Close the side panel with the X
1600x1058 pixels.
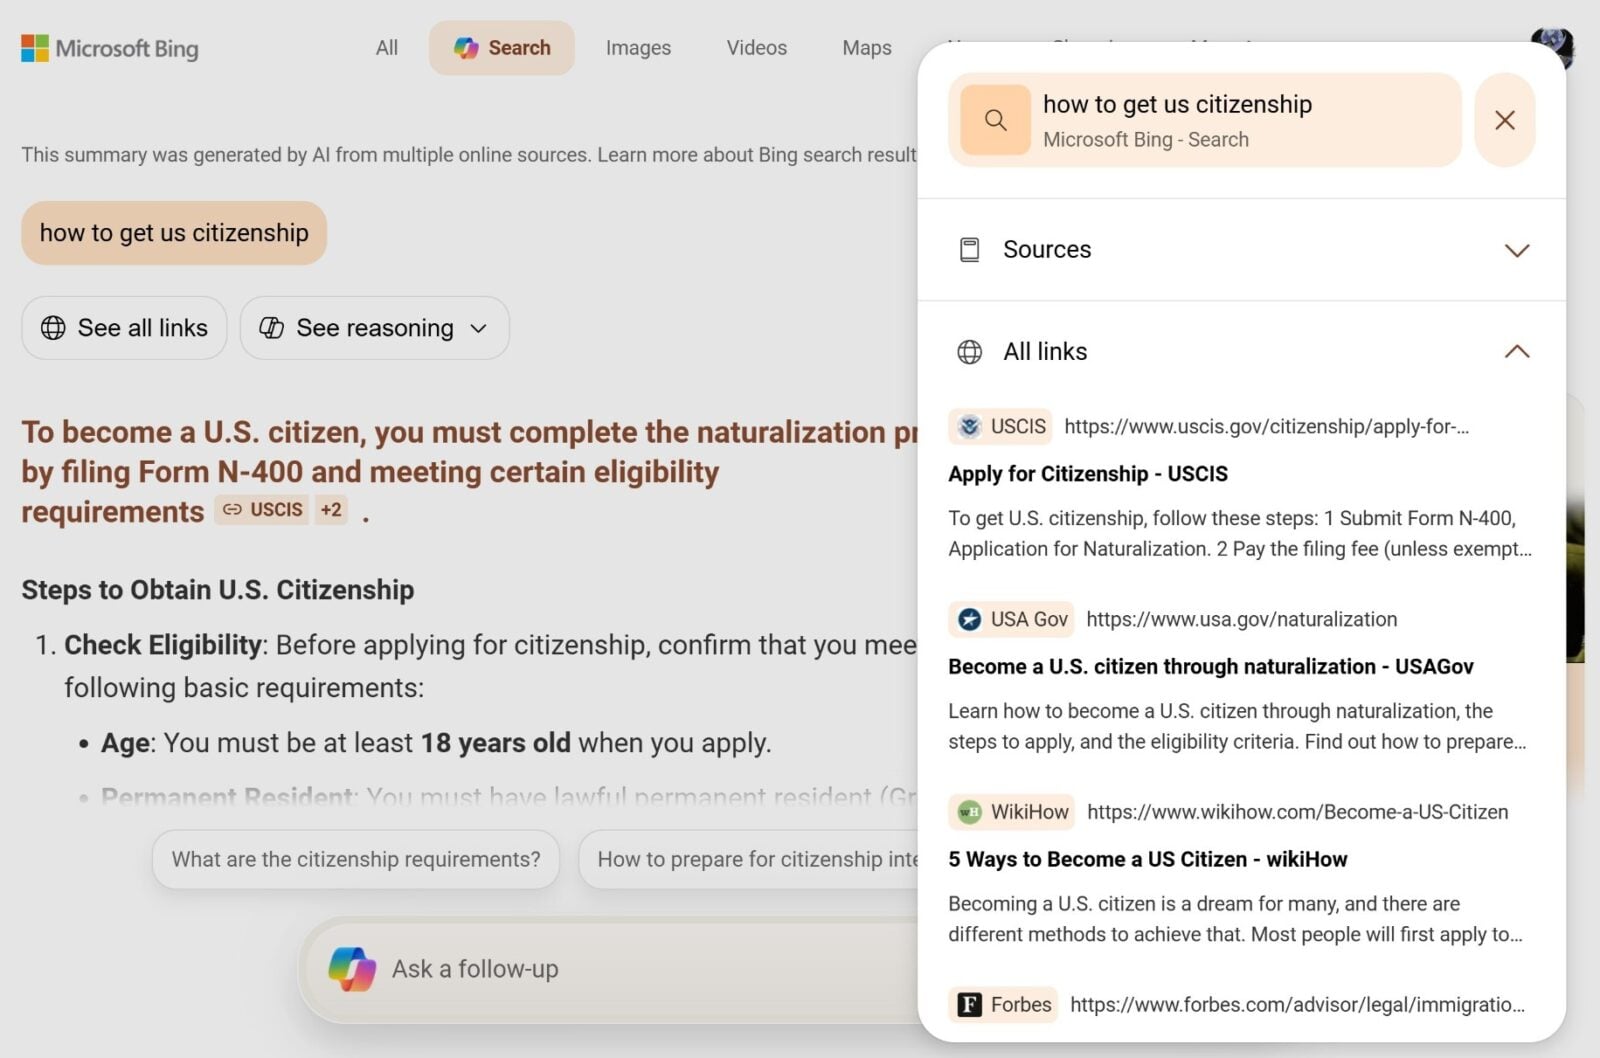(1504, 120)
